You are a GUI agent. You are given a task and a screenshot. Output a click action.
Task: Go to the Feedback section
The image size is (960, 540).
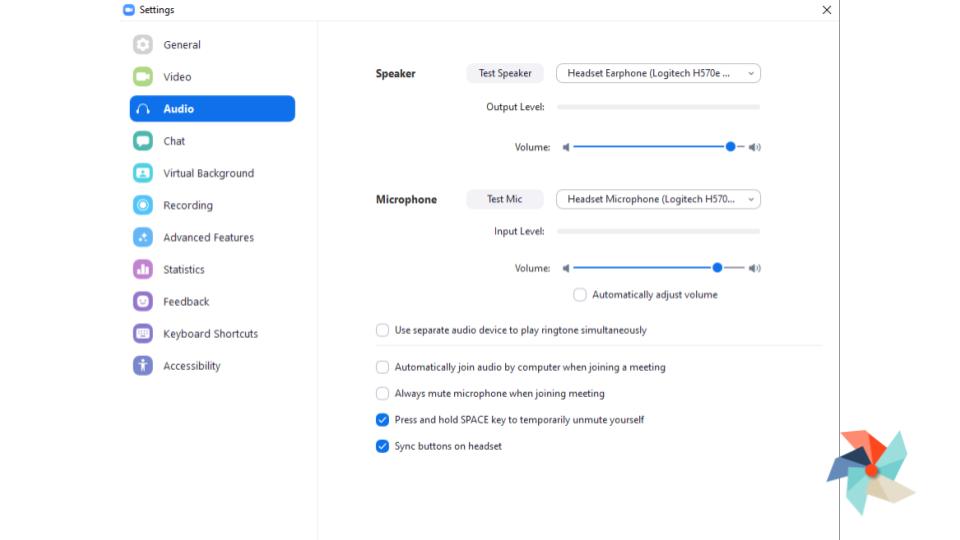[x=186, y=301]
